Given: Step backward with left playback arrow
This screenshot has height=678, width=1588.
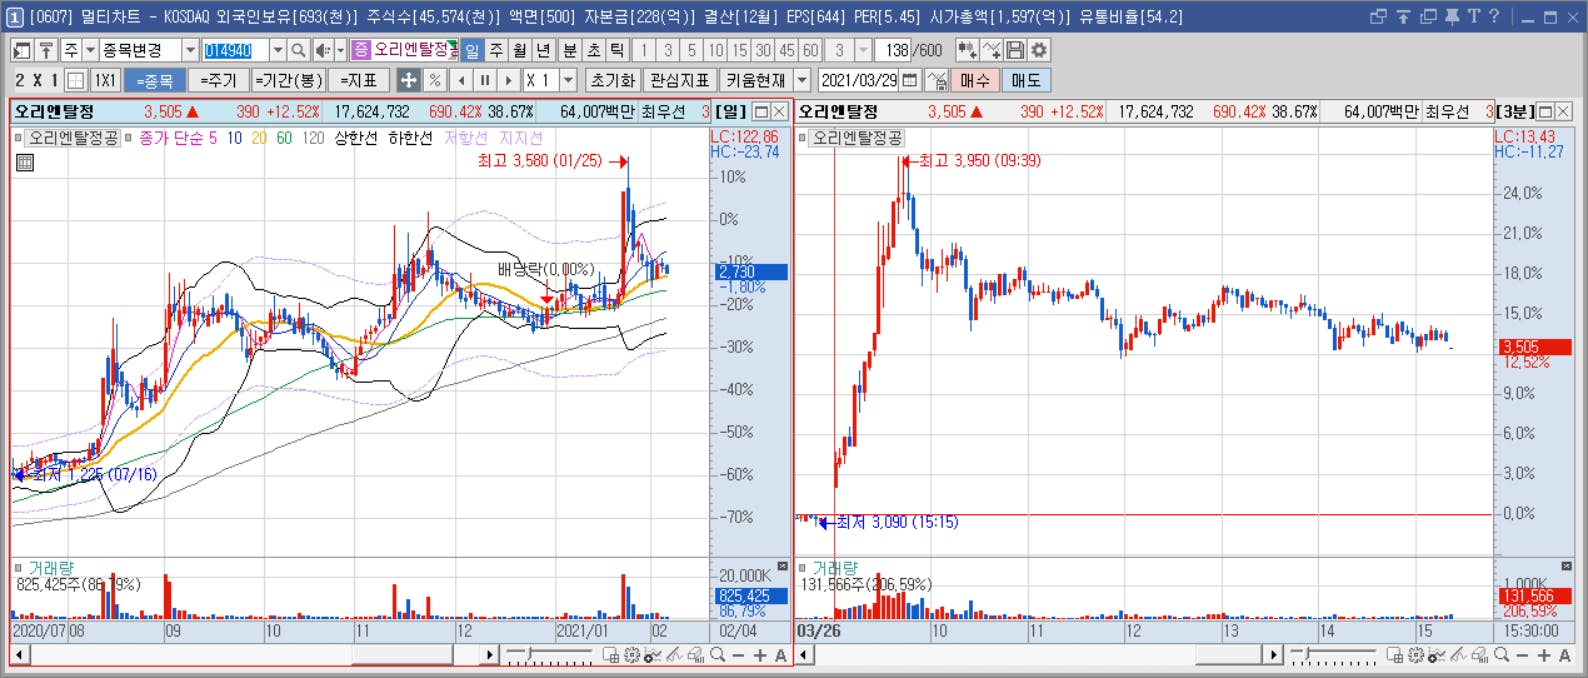Looking at the screenshot, I should (461, 80).
